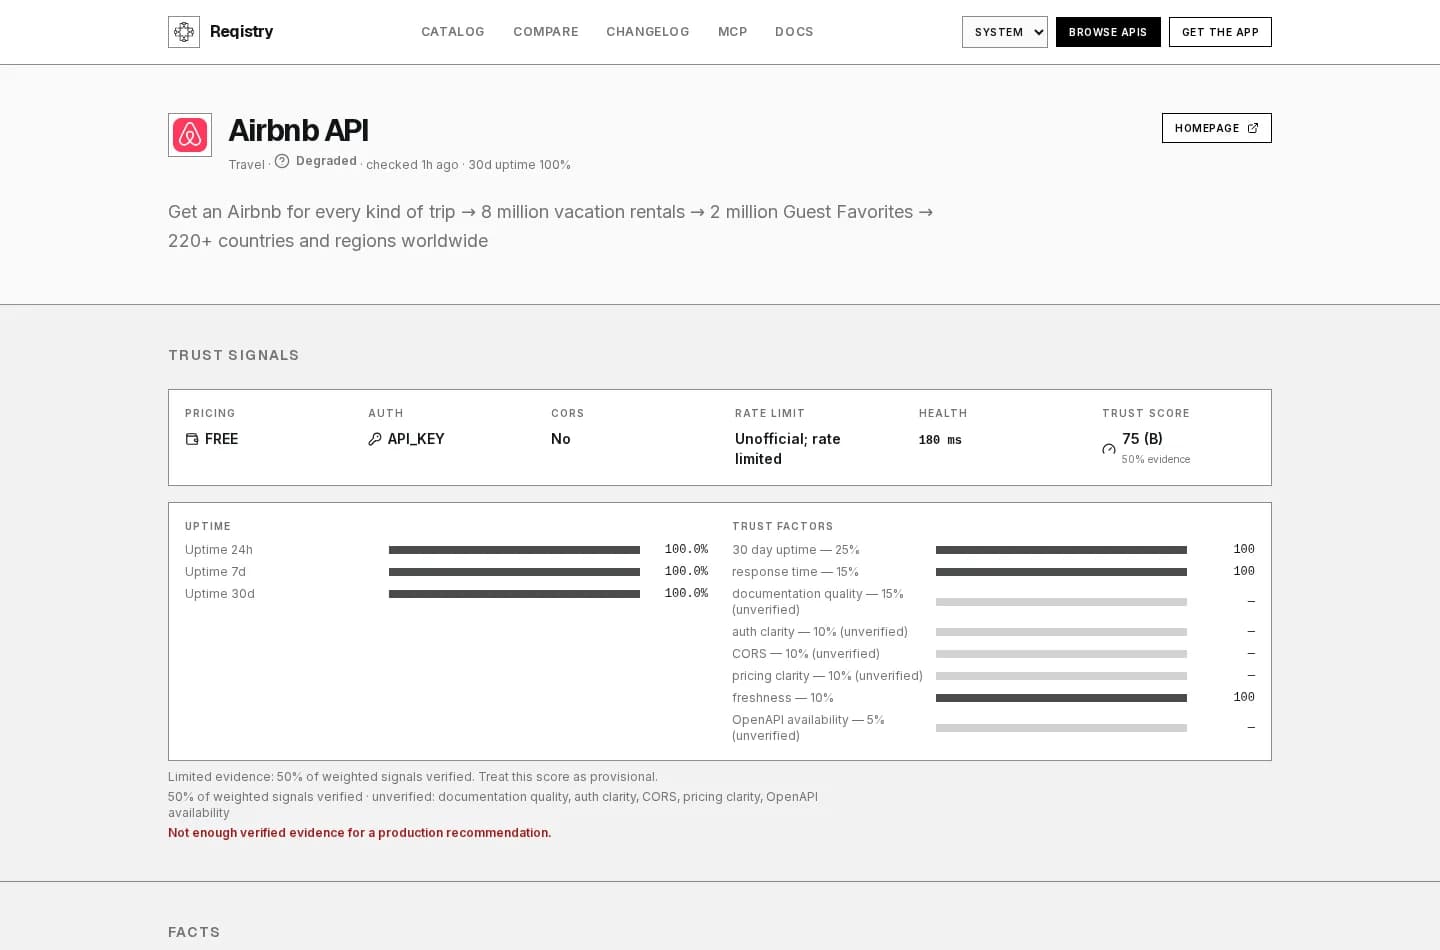Viewport: 1440px width, 950px height.
Task: Open the Catalog nav item
Action: coord(453,32)
